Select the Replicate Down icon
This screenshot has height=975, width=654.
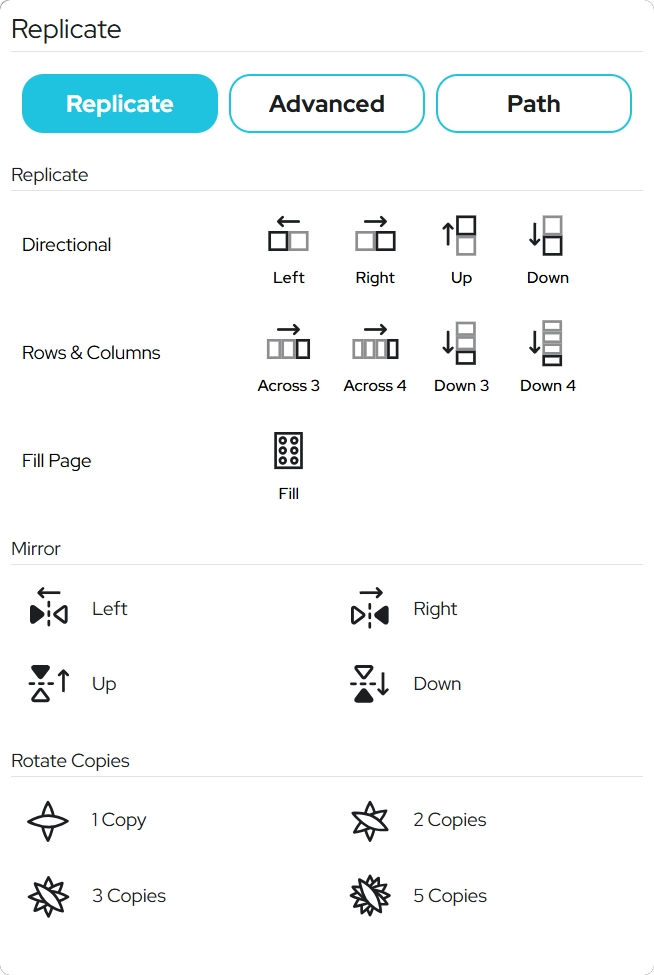point(547,236)
